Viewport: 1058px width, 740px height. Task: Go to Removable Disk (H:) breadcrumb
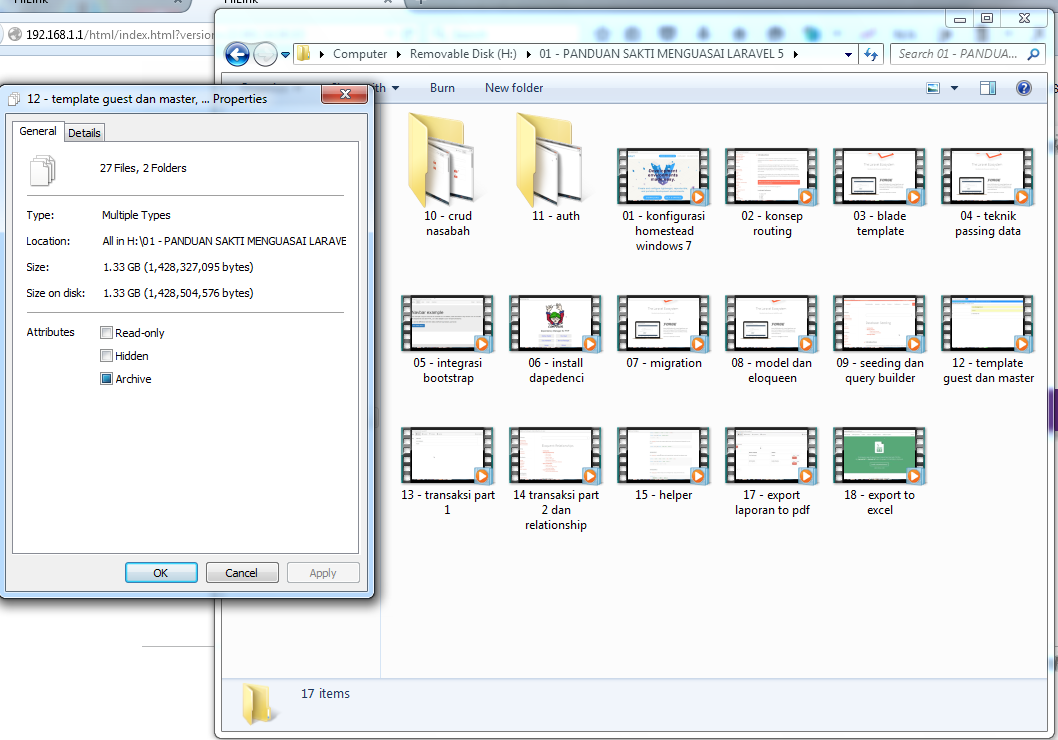tap(463, 54)
